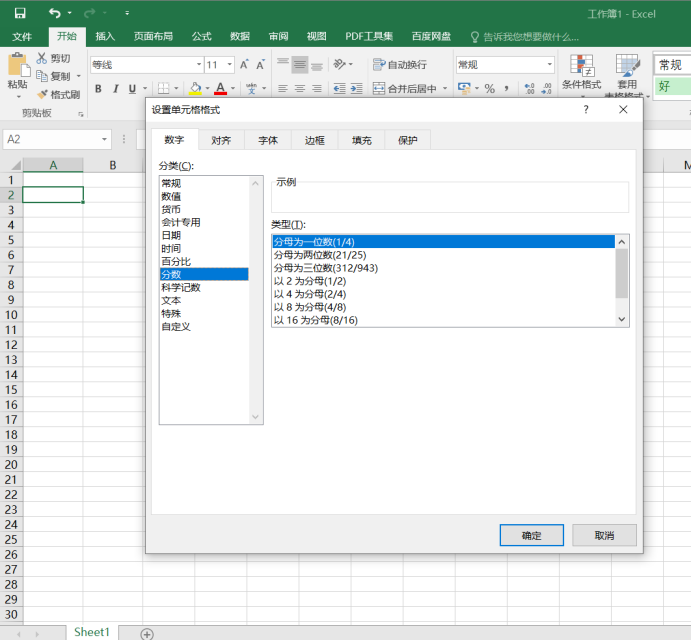Click the text orientation icon
The image size is (692, 640).
339,64
